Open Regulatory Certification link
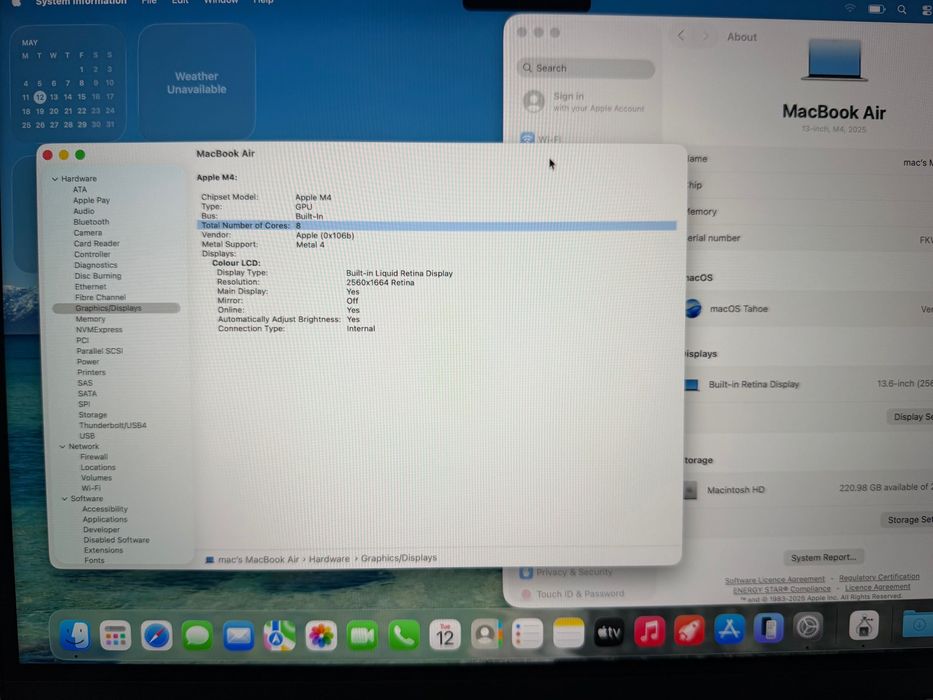This screenshot has width=933, height=700. (x=879, y=577)
